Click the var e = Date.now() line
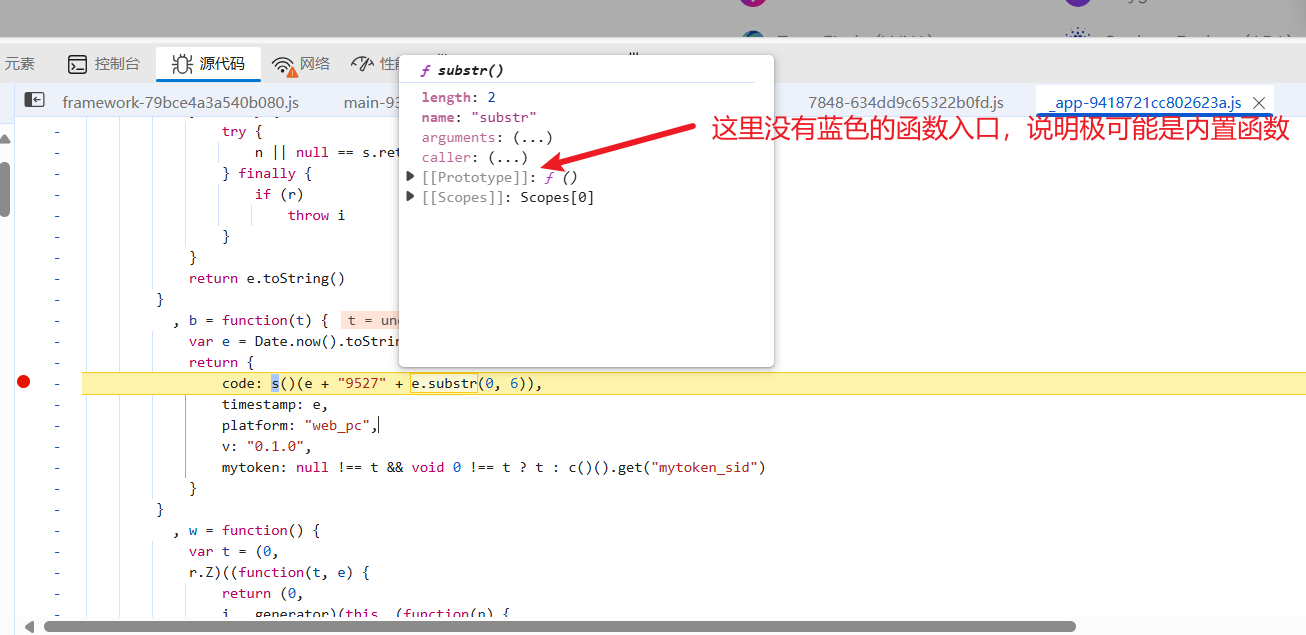 click(x=294, y=341)
